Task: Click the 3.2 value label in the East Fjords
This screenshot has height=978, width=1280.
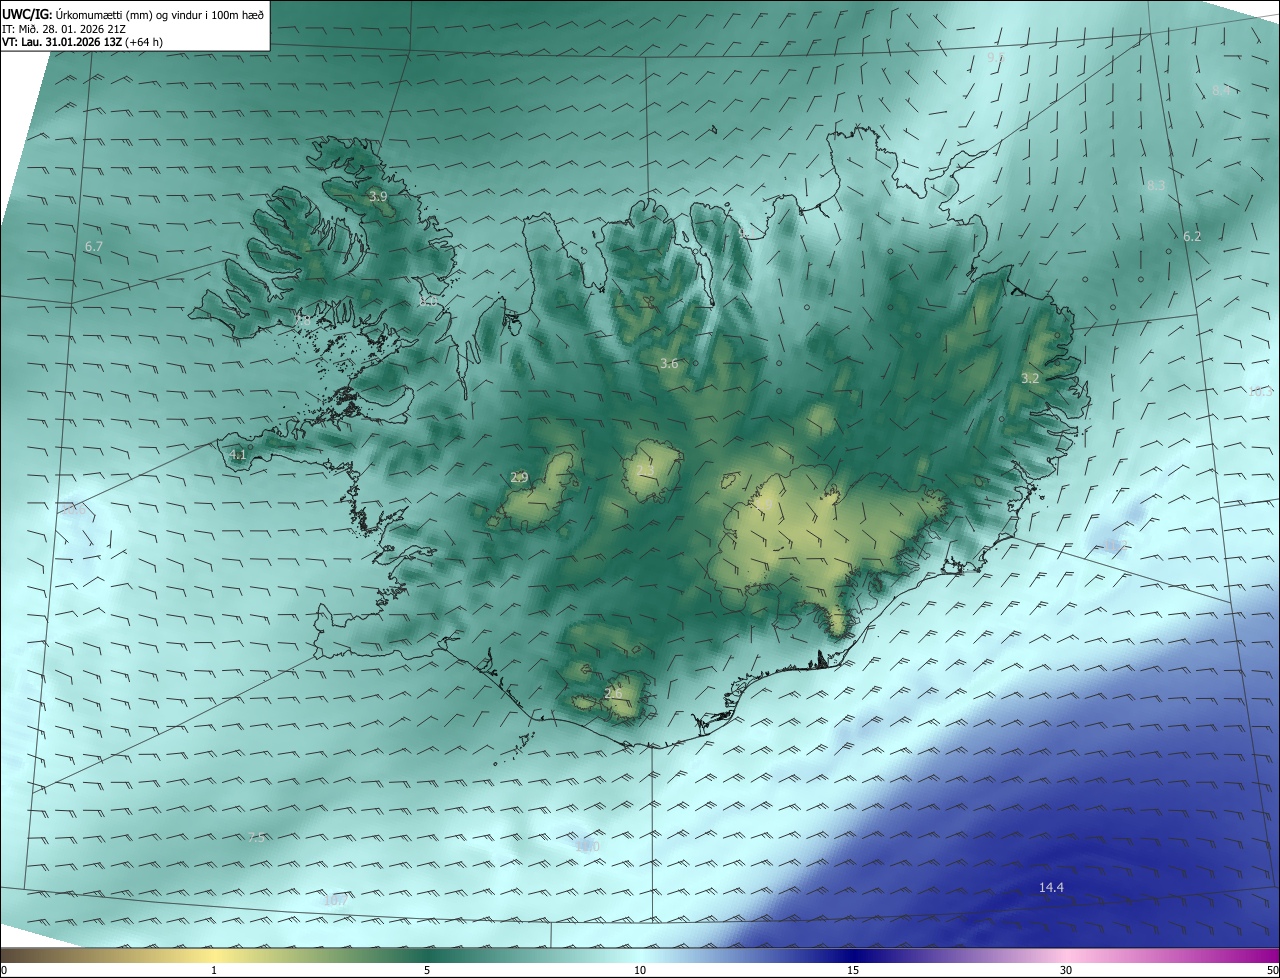Action: [x=1030, y=378]
